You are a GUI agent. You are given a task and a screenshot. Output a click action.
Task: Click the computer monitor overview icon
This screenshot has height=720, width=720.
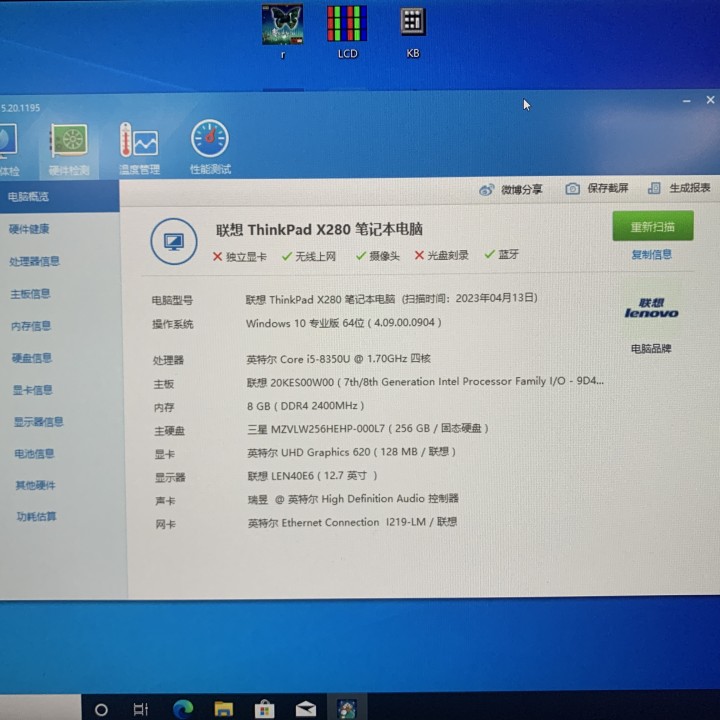(x=174, y=241)
